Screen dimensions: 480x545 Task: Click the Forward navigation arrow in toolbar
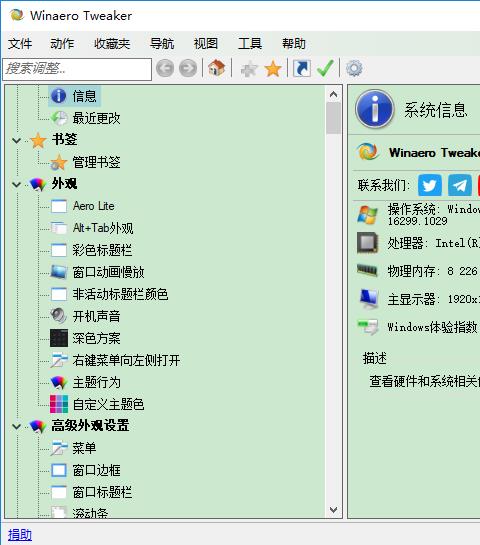pos(188,68)
